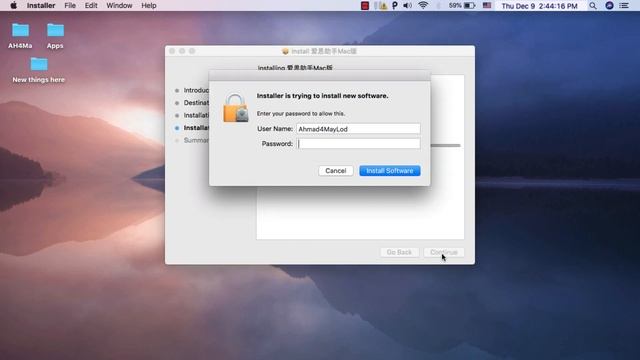Click the Continue button in Installer
640x360 pixels.
[444, 252]
